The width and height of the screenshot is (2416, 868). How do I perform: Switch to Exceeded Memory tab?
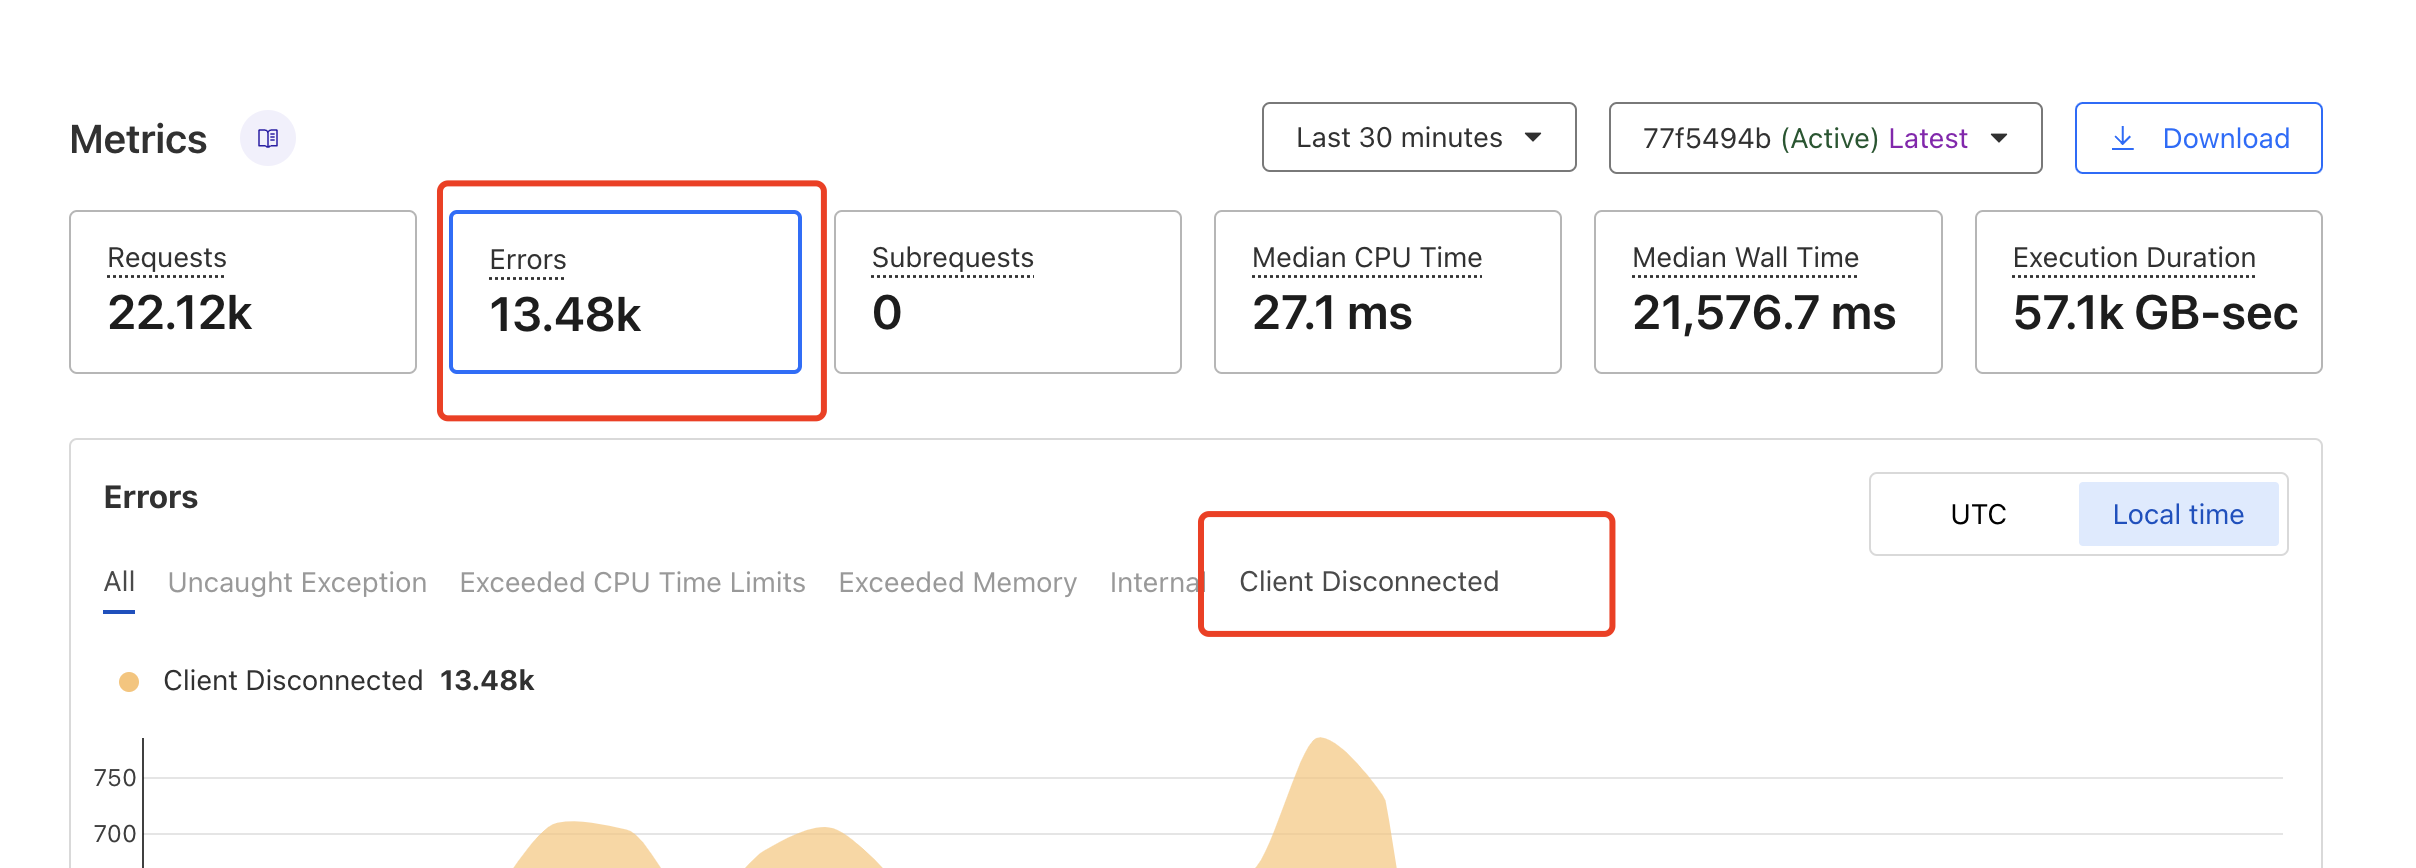[958, 582]
